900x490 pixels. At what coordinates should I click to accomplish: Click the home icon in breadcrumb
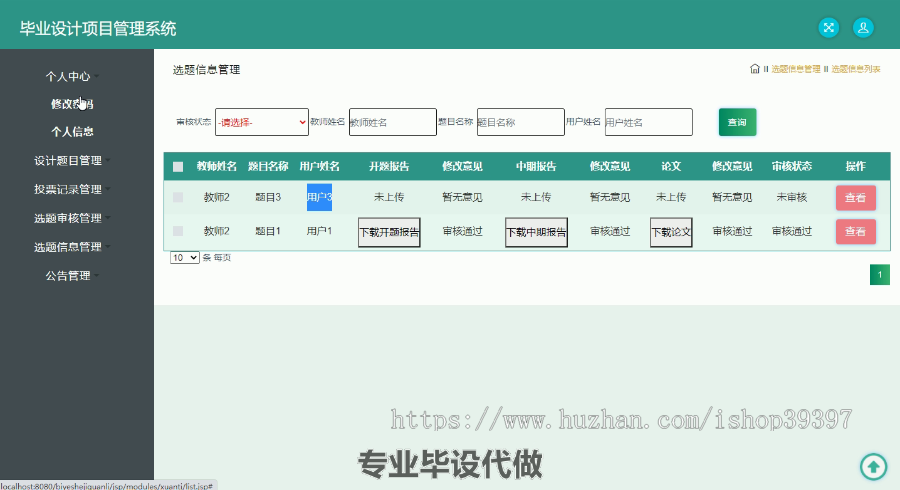tap(755, 69)
